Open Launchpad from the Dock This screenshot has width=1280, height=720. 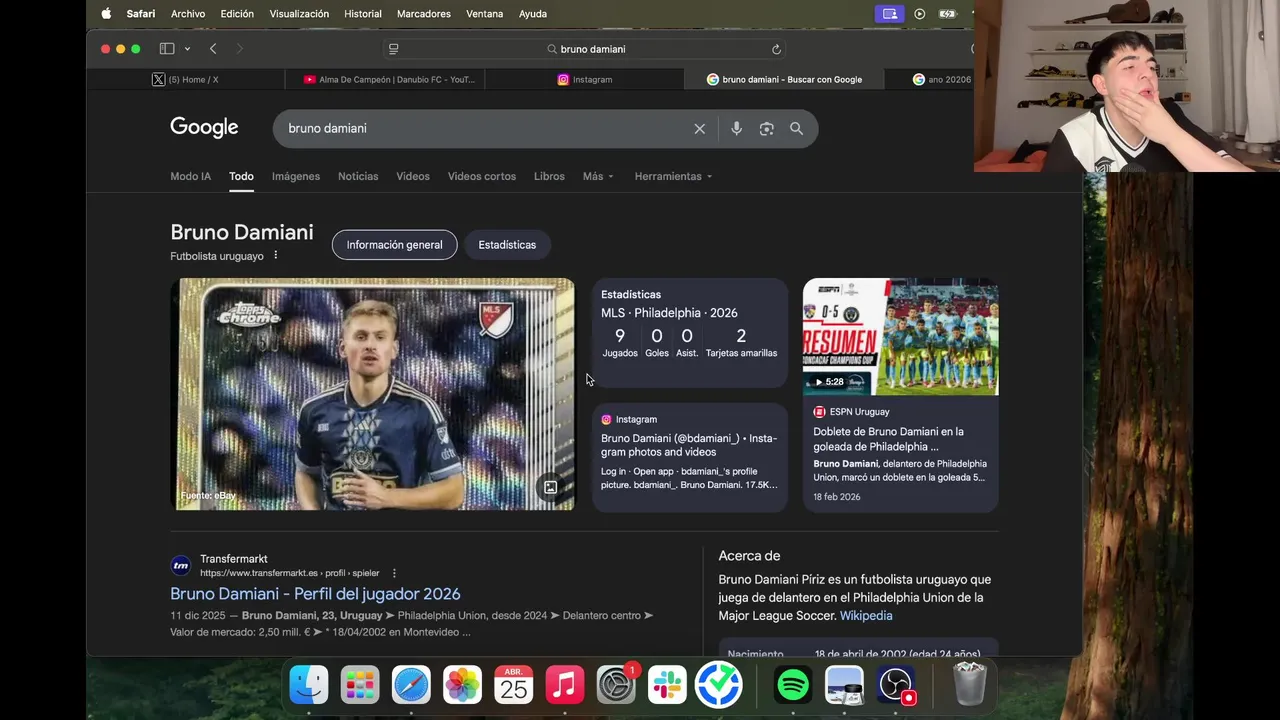click(x=360, y=685)
